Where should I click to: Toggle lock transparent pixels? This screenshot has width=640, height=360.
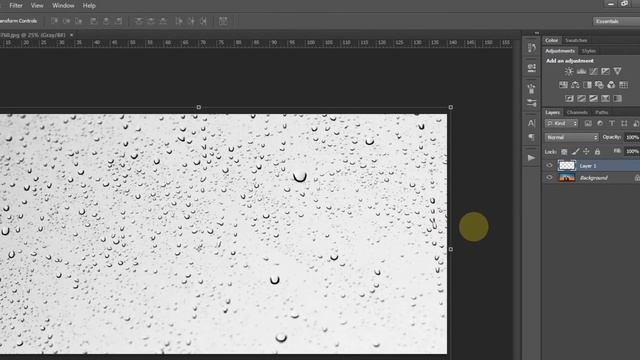coord(564,152)
